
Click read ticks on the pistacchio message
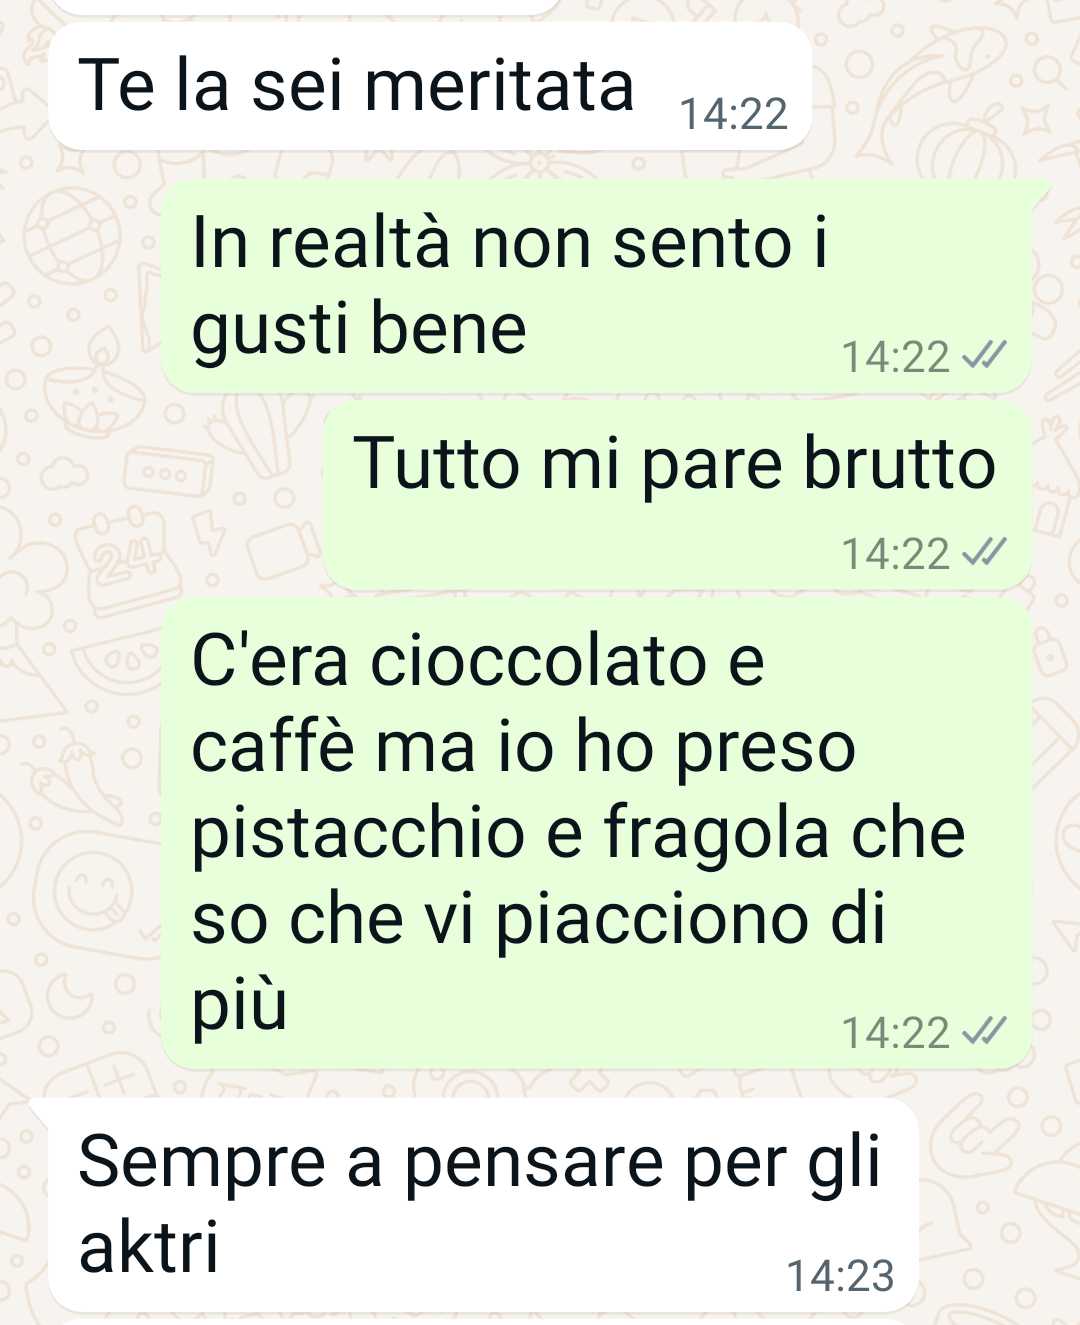pyautogui.click(x=983, y=1031)
